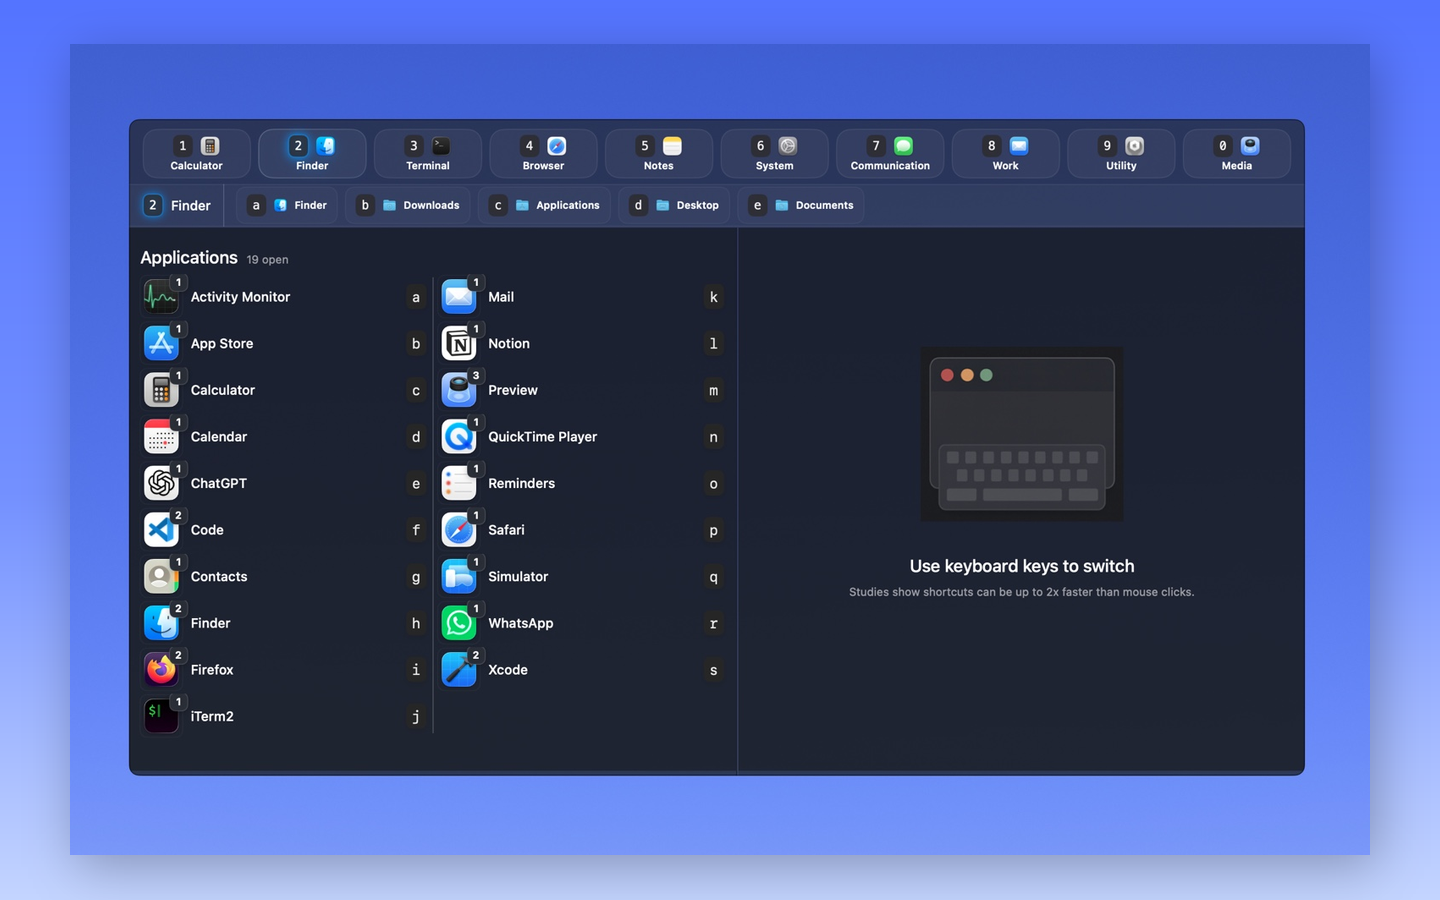Switch to the Notes group tab
1440x900 pixels.
(x=659, y=154)
